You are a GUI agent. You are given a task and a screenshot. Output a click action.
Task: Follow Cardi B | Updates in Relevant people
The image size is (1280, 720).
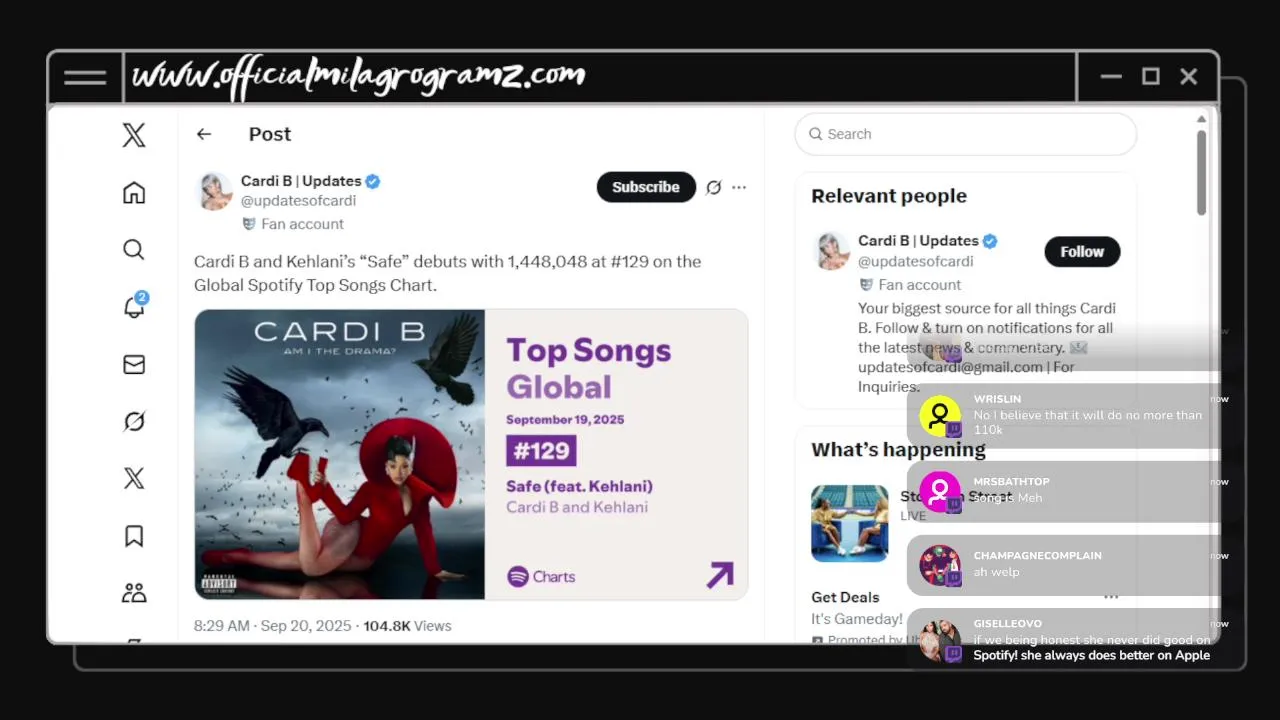[1082, 252]
